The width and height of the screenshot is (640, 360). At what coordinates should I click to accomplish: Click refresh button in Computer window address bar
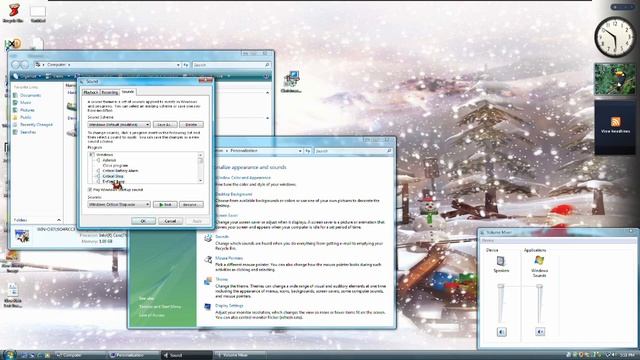pyautogui.click(x=186, y=65)
